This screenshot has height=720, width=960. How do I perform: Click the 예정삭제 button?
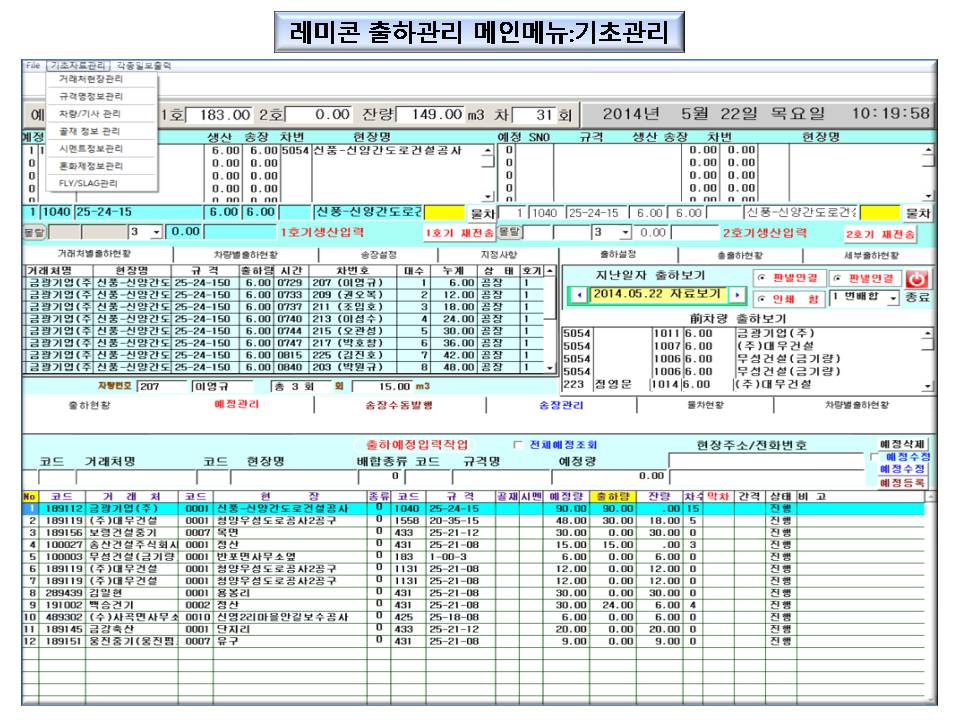(x=902, y=444)
